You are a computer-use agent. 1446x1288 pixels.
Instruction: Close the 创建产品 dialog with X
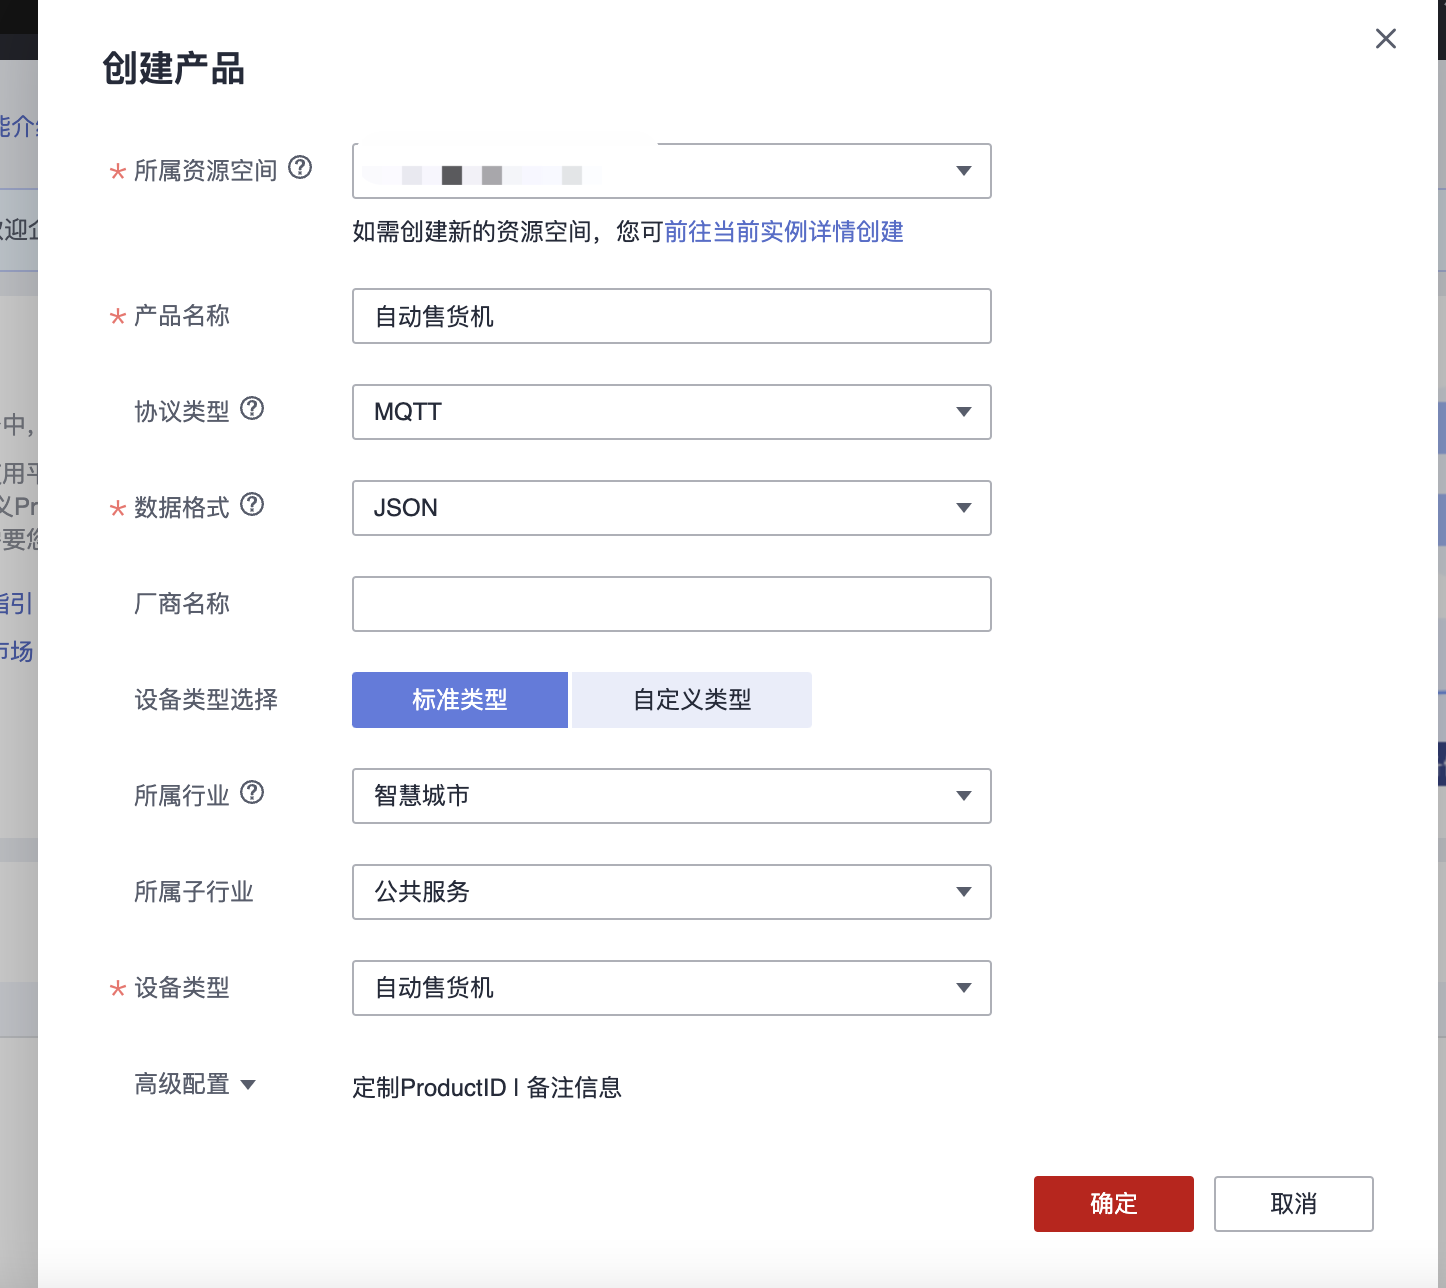pyautogui.click(x=1385, y=39)
